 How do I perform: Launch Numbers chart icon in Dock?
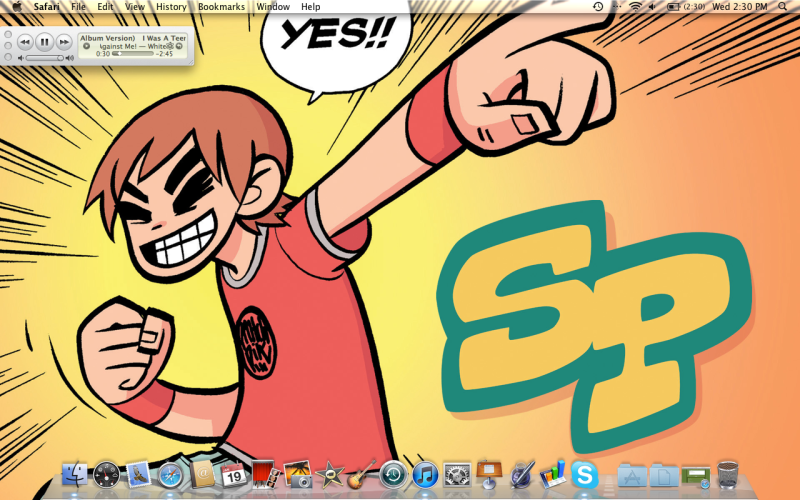pyautogui.click(x=553, y=473)
